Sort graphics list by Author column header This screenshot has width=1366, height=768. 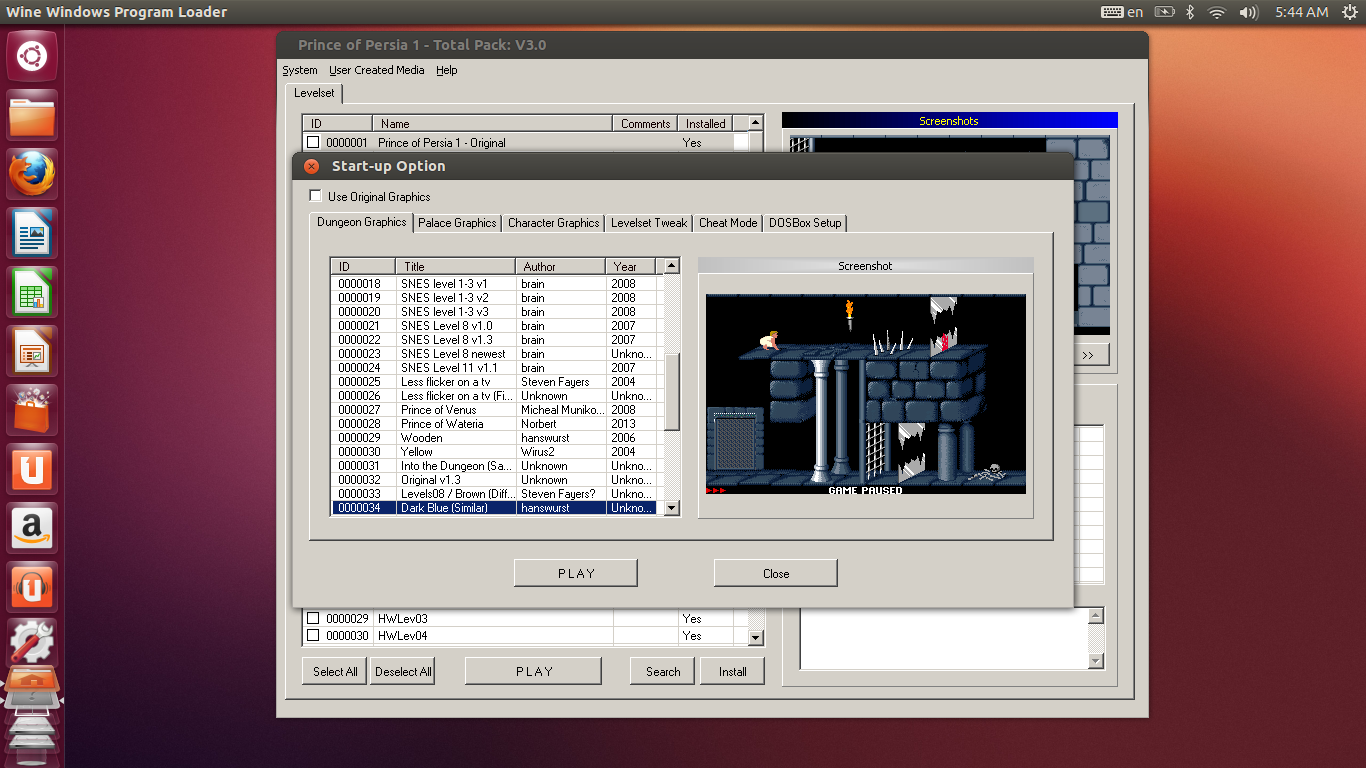coord(561,266)
